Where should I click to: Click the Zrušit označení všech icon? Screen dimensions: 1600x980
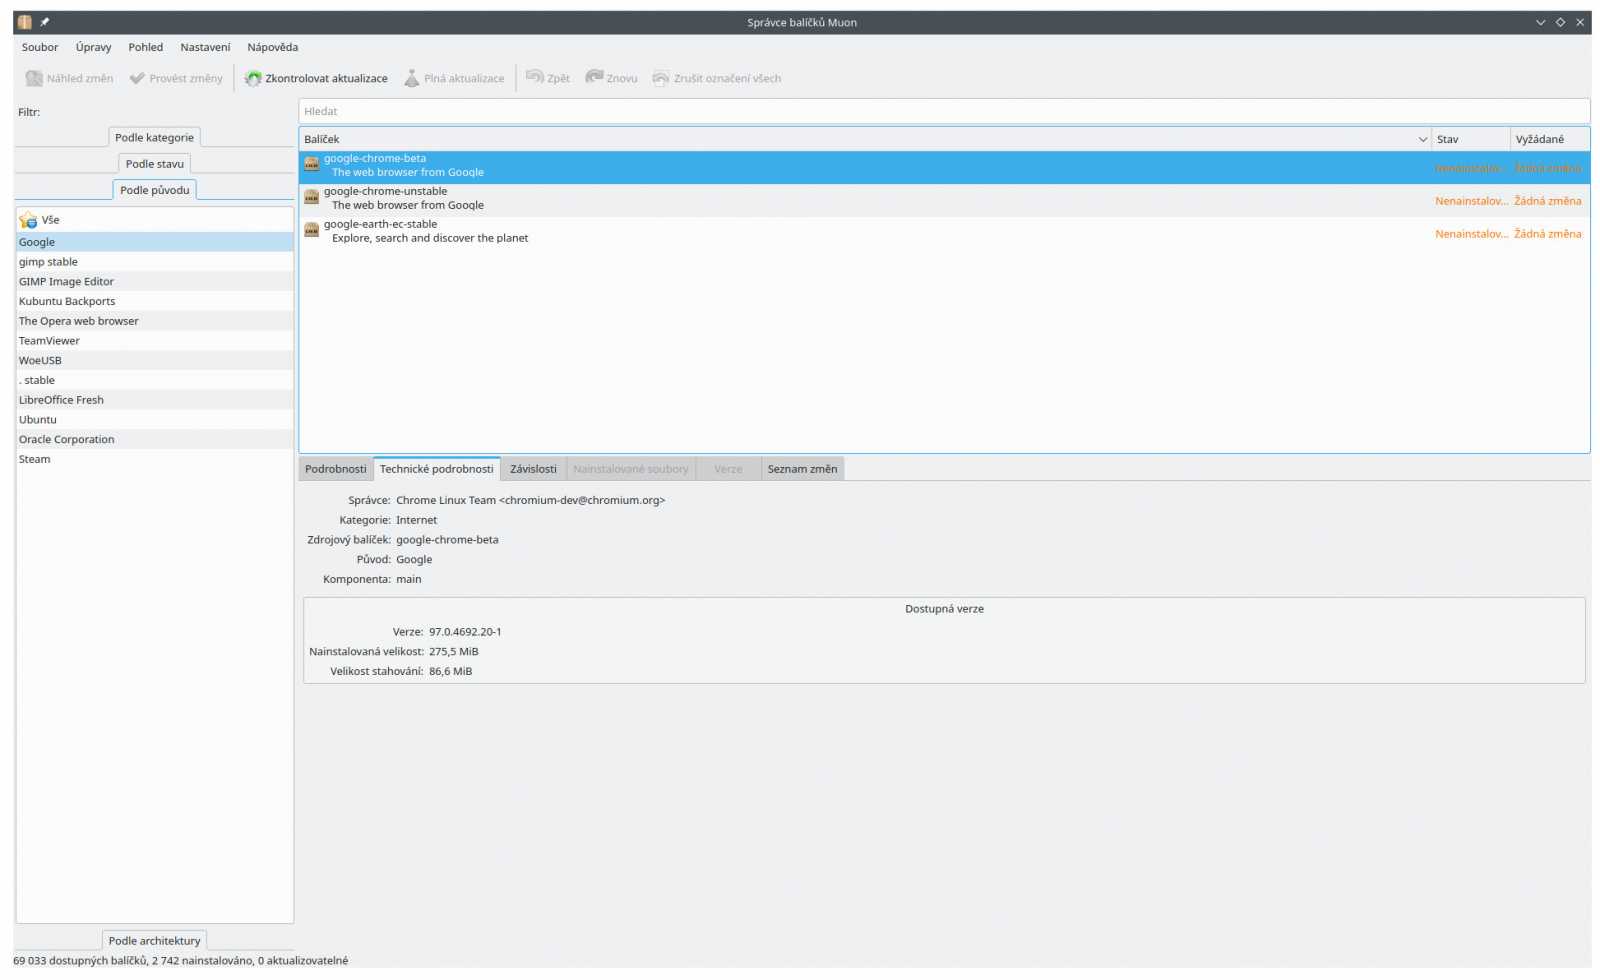point(660,78)
